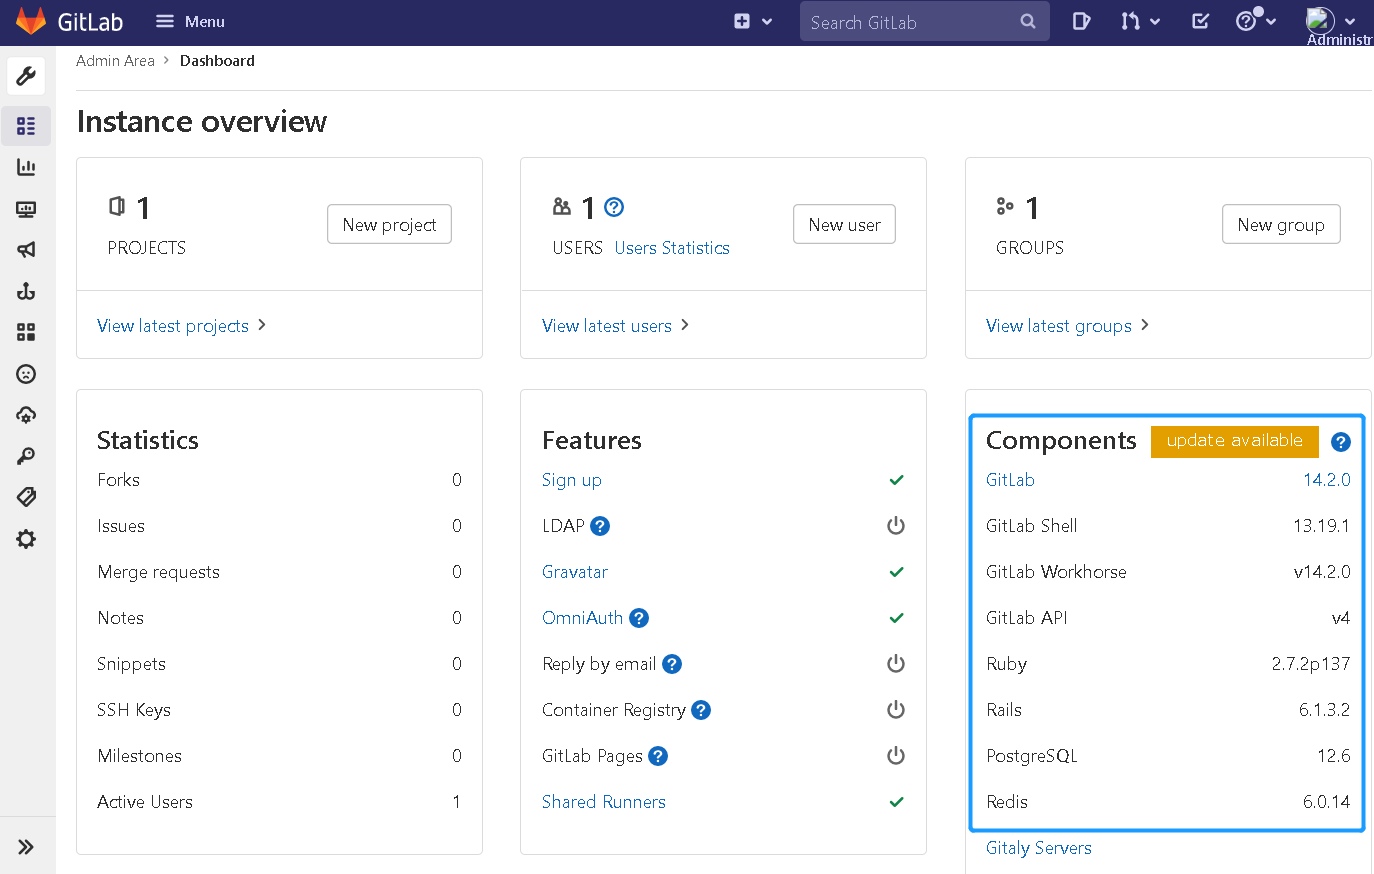Expand the sidebar with double chevron
Image resolution: width=1374 pixels, height=874 pixels.
(x=26, y=847)
